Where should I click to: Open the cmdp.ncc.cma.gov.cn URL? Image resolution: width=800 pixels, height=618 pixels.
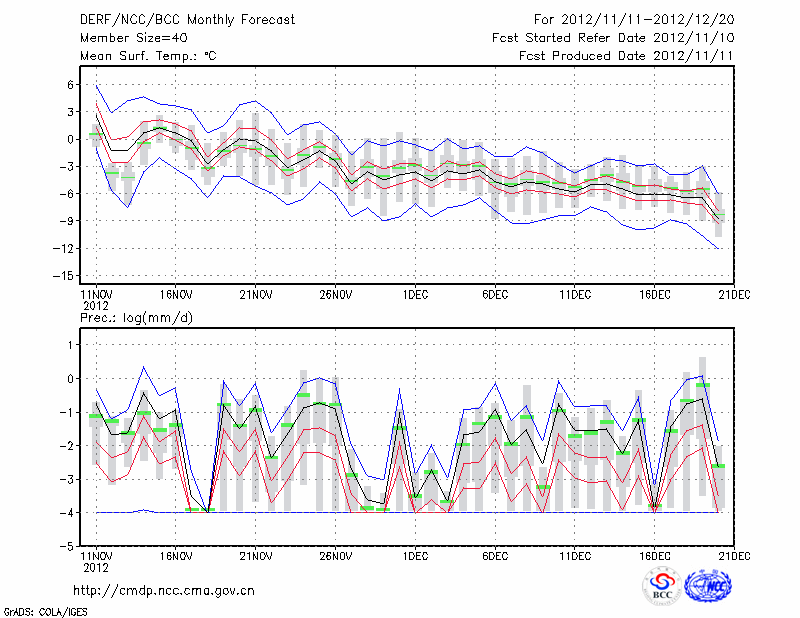pyautogui.click(x=164, y=590)
